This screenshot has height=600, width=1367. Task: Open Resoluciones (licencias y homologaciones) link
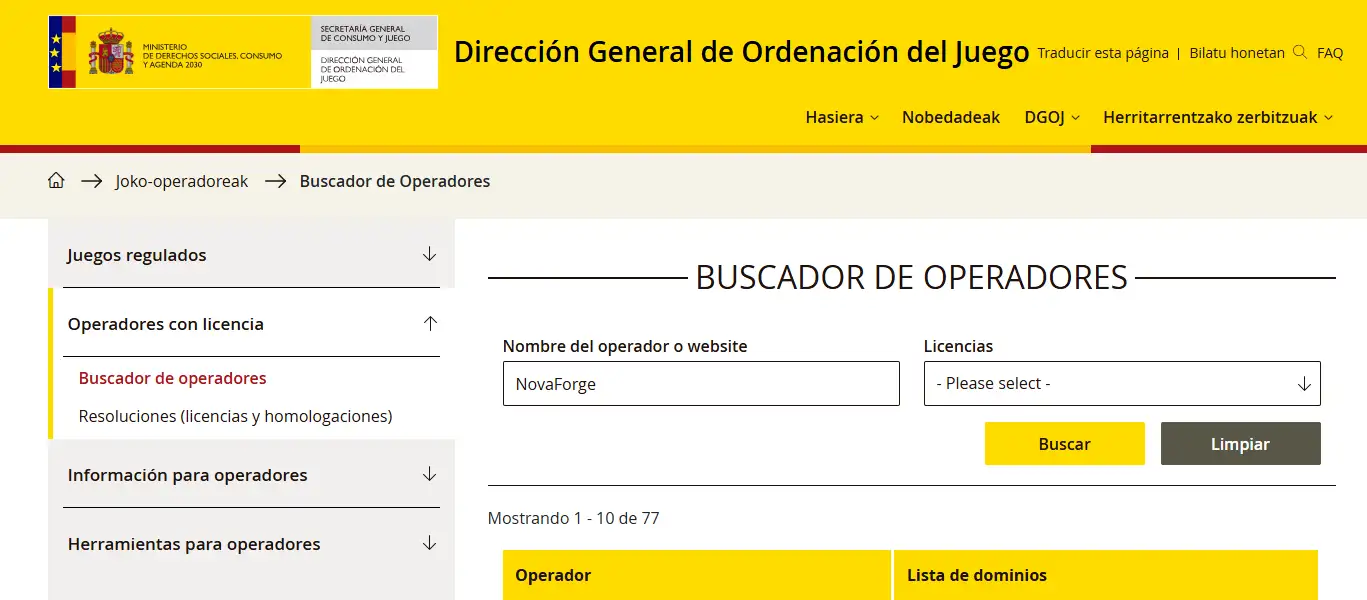[236, 416]
